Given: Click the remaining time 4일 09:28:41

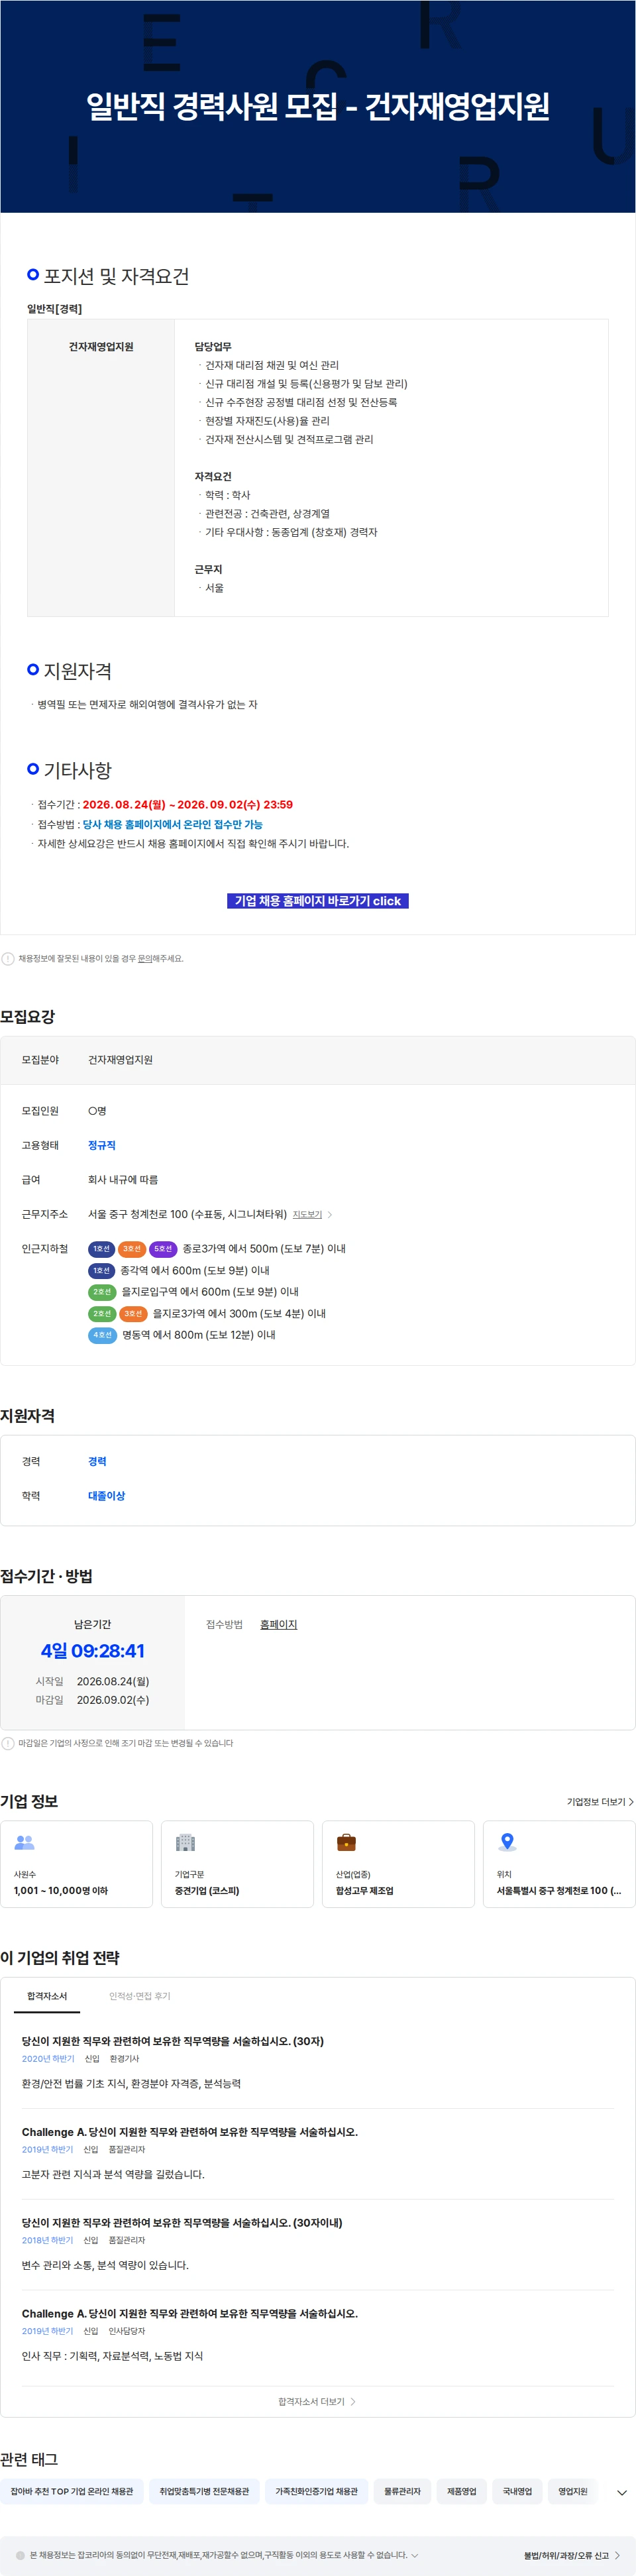Looking at the screenshot, I should tap(93, 1651).
